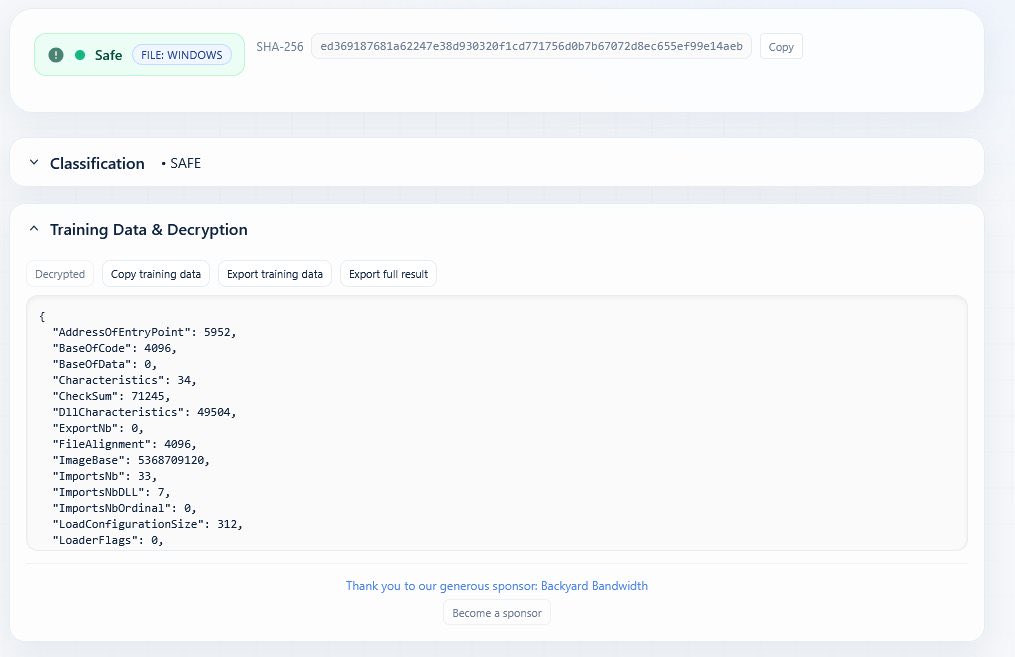Expand the Classification section chevron
Viewport: 1015px width, 657px height.
[x=34, y=162]
